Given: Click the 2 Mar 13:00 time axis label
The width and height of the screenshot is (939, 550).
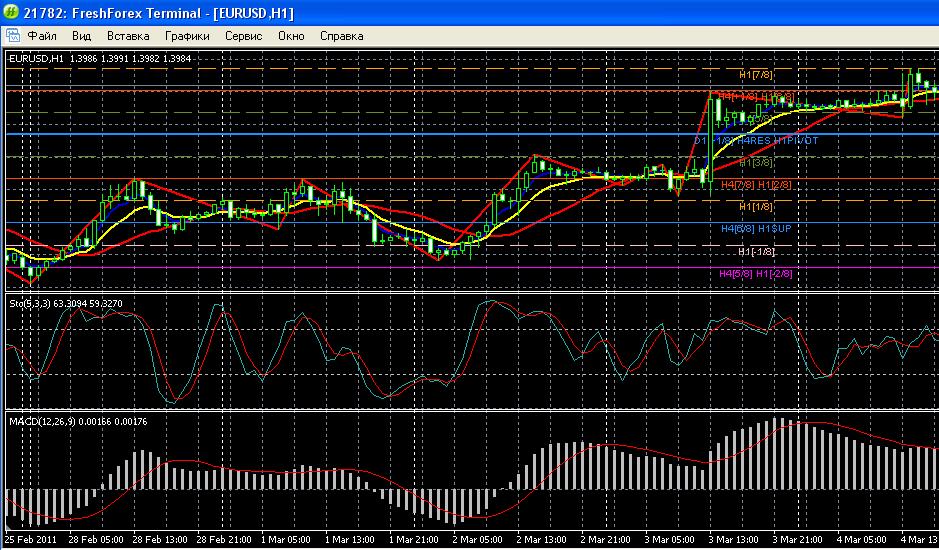Looking at the screenshot, I should (542, 539).
